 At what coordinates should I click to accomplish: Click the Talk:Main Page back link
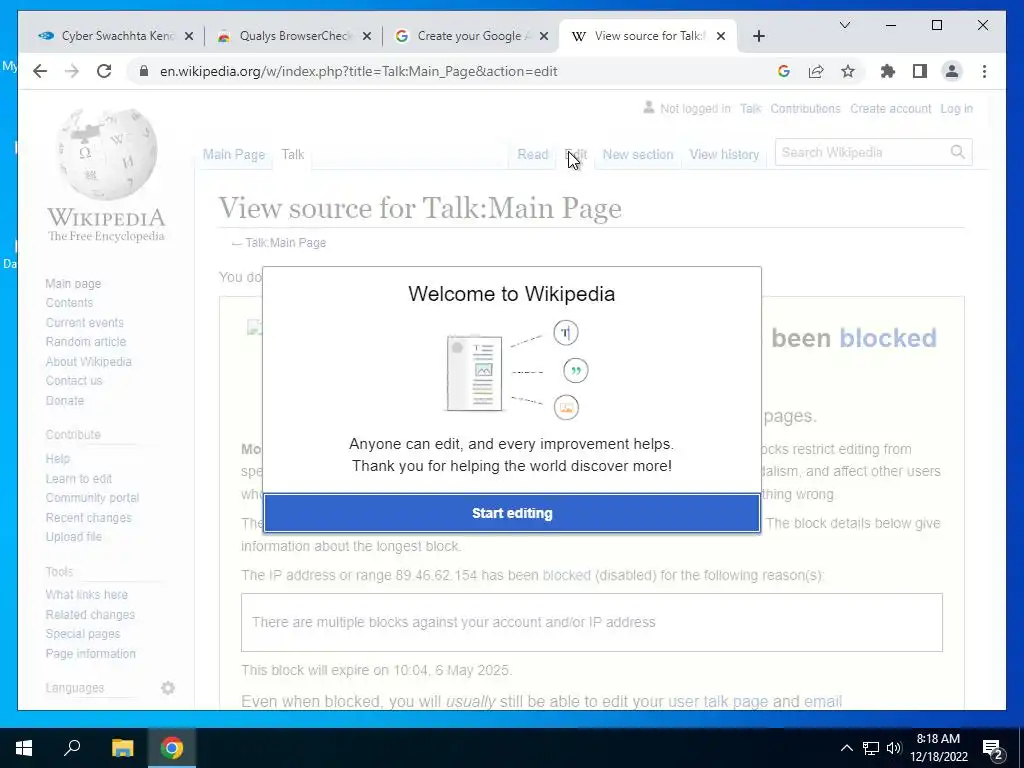285,242
